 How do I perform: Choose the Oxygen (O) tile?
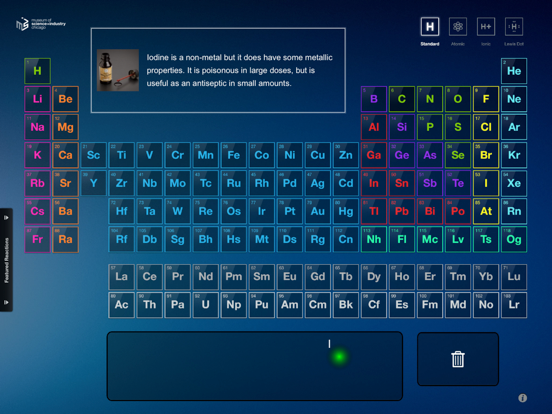(x=458, y=99)
